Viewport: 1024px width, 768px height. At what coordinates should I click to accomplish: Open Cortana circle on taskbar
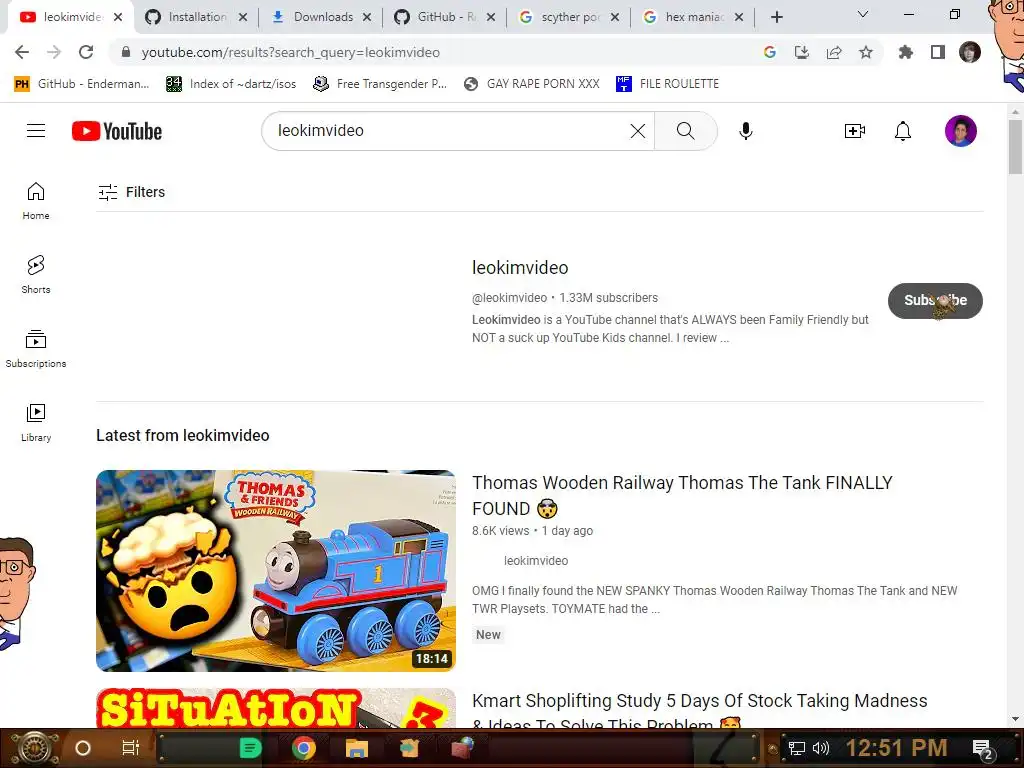click(83, 748)
